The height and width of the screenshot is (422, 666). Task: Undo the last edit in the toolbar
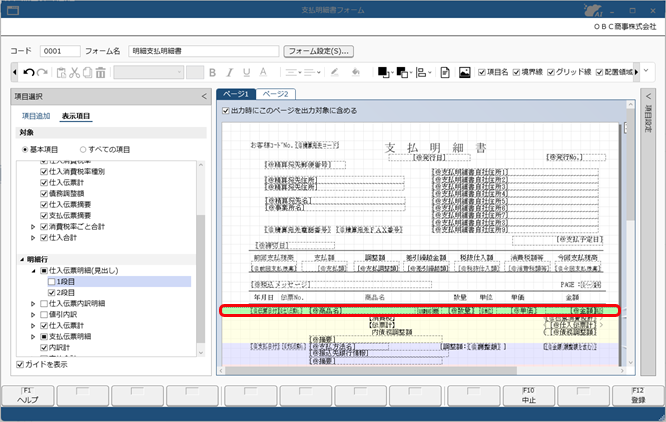[x=28, y=73]
